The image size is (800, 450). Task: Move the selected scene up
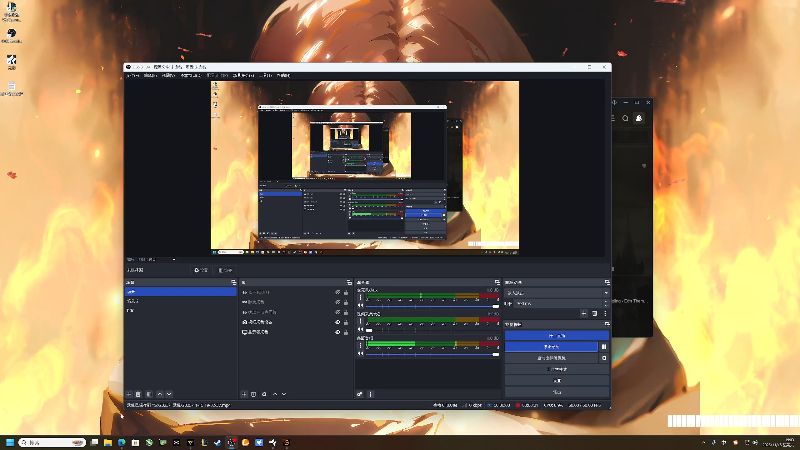[160, 394]
